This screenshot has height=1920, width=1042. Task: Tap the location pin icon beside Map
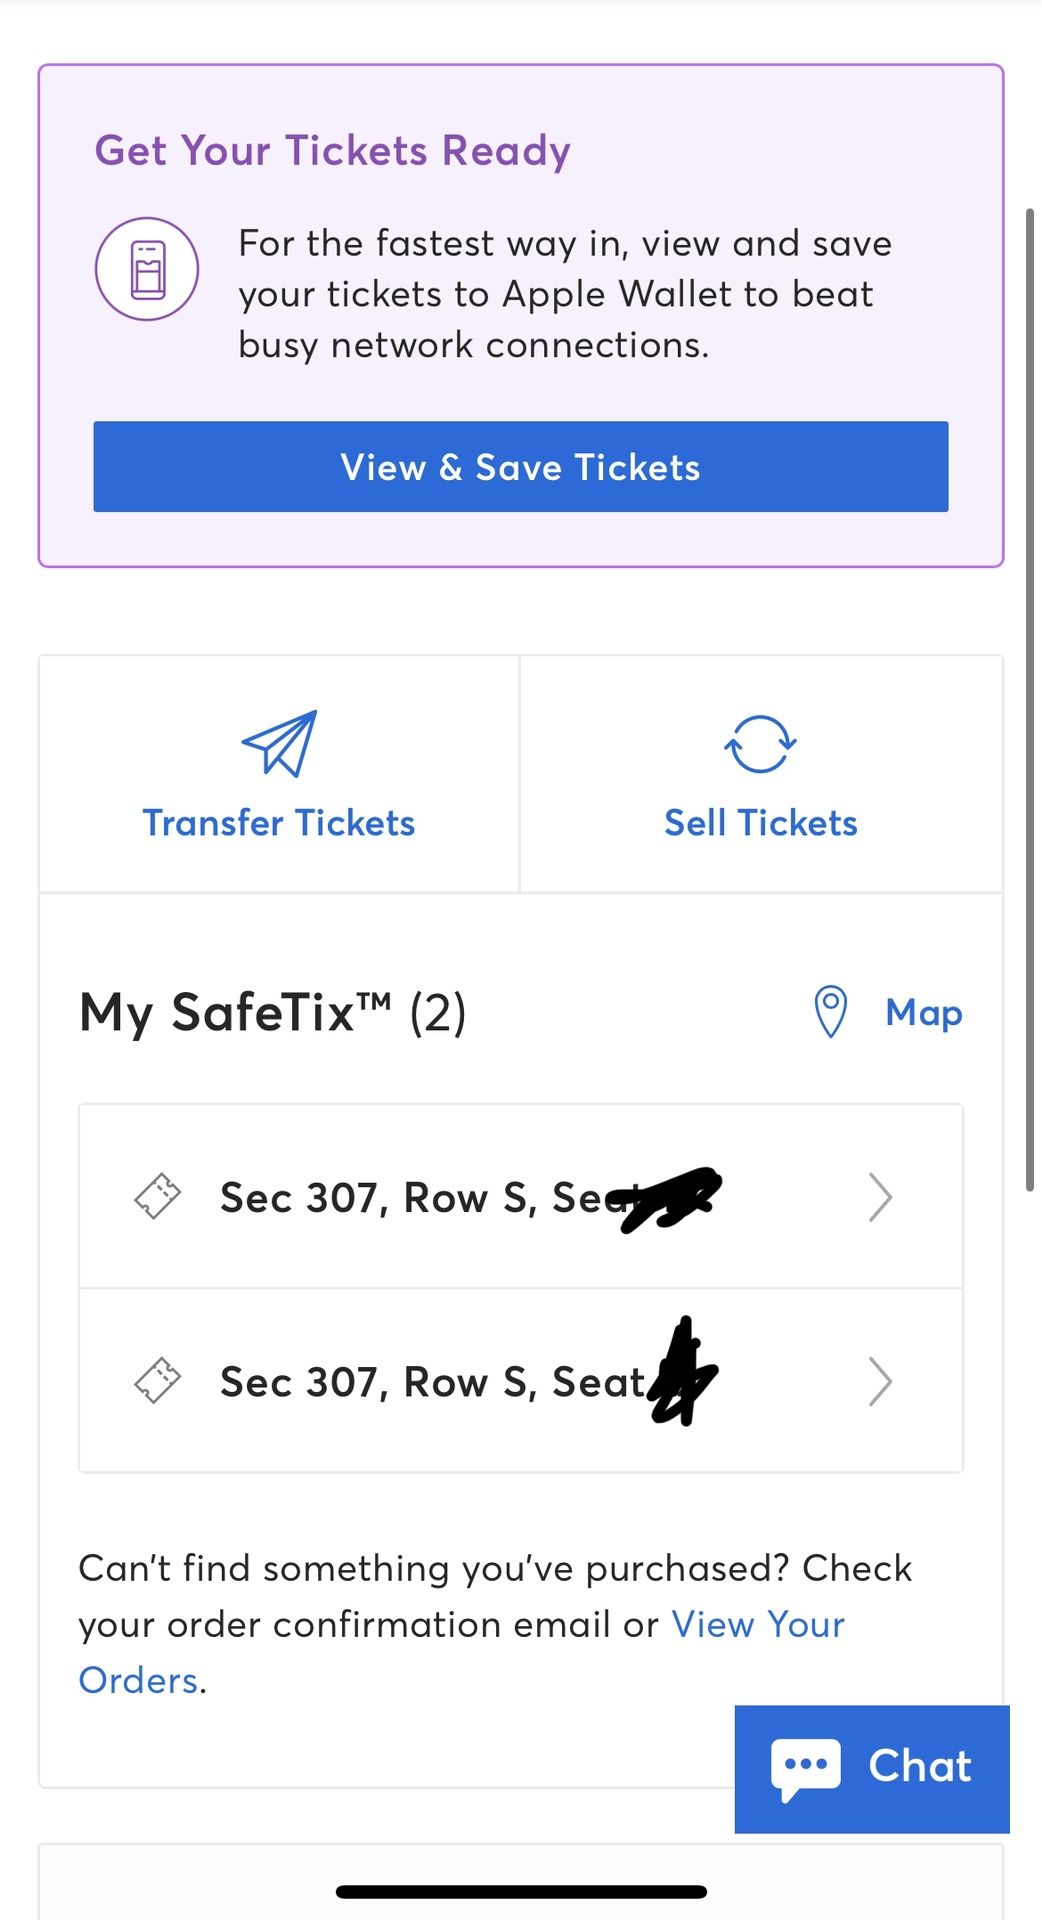[830, 1012]
